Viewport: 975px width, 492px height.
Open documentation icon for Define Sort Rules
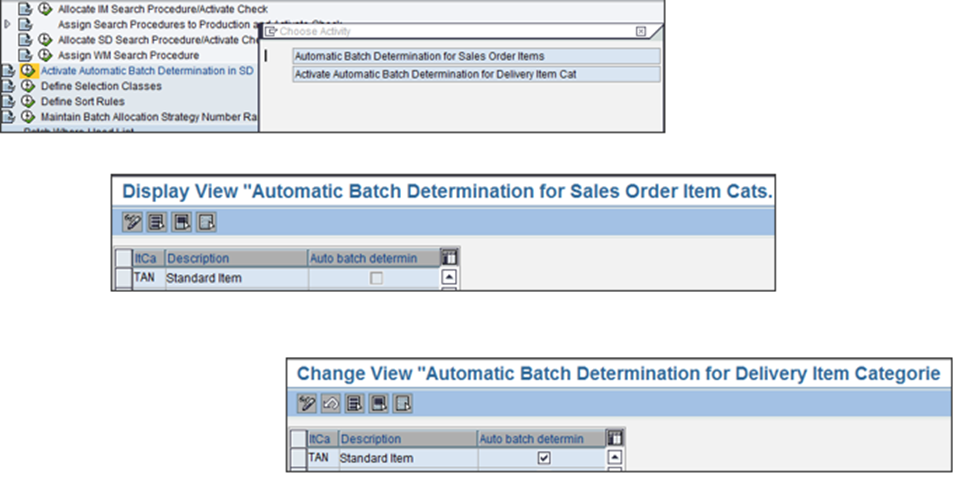[7, 101]
